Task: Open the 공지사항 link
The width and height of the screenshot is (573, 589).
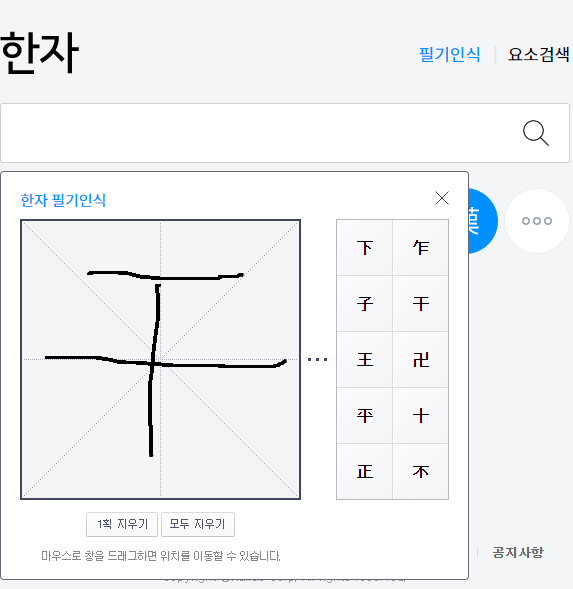Action: [x=518, y=552]
